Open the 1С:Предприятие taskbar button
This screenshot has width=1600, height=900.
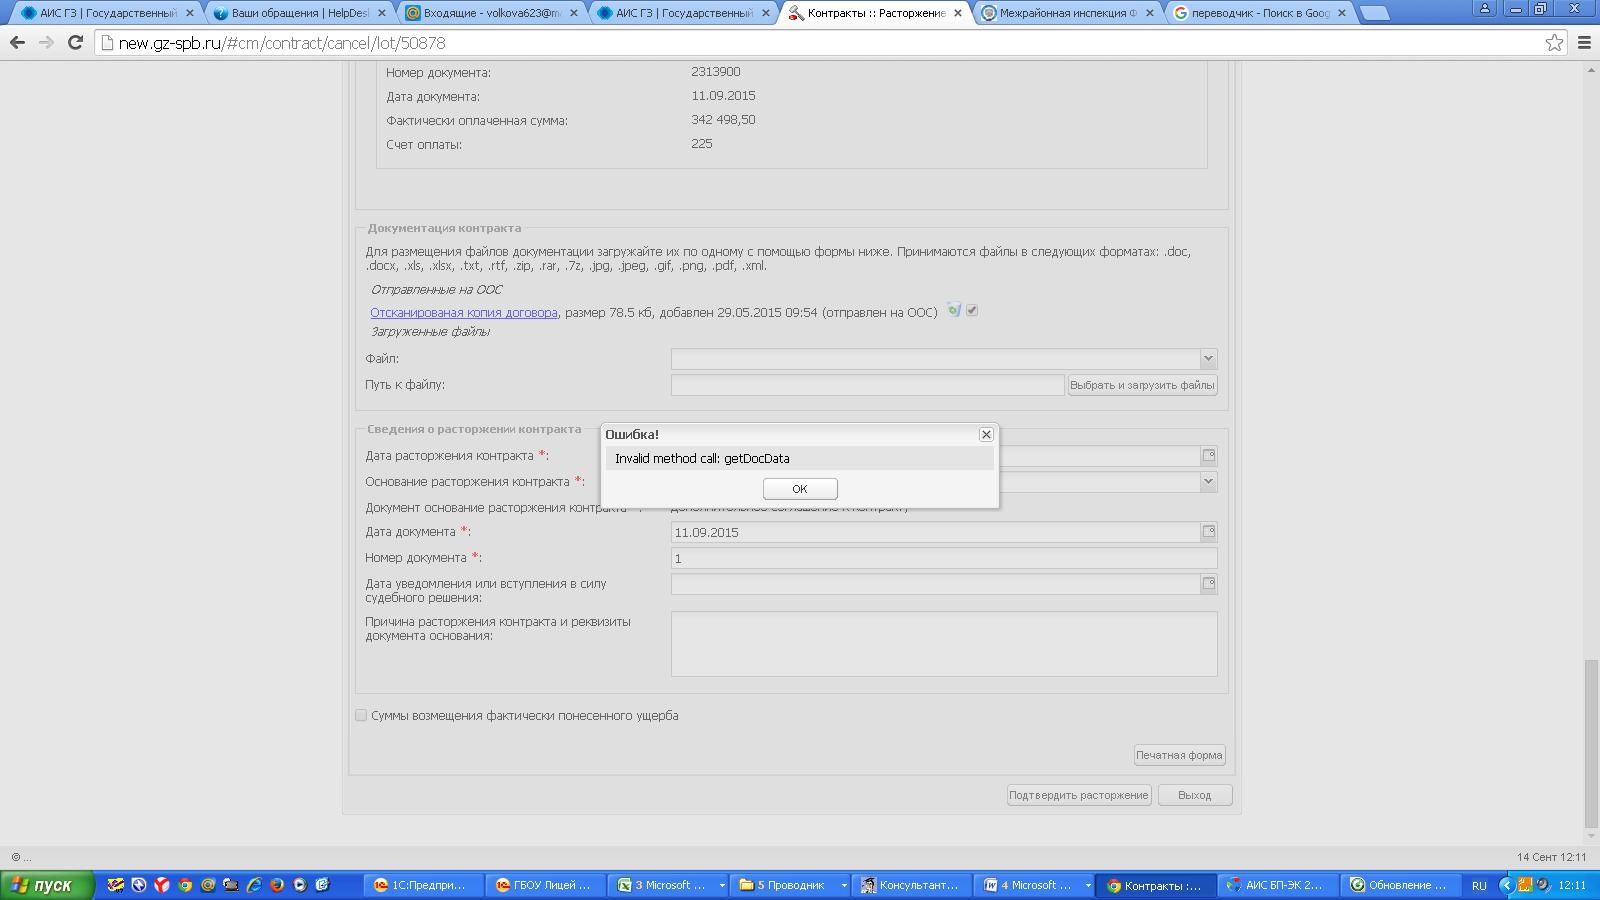click(422, 885)
